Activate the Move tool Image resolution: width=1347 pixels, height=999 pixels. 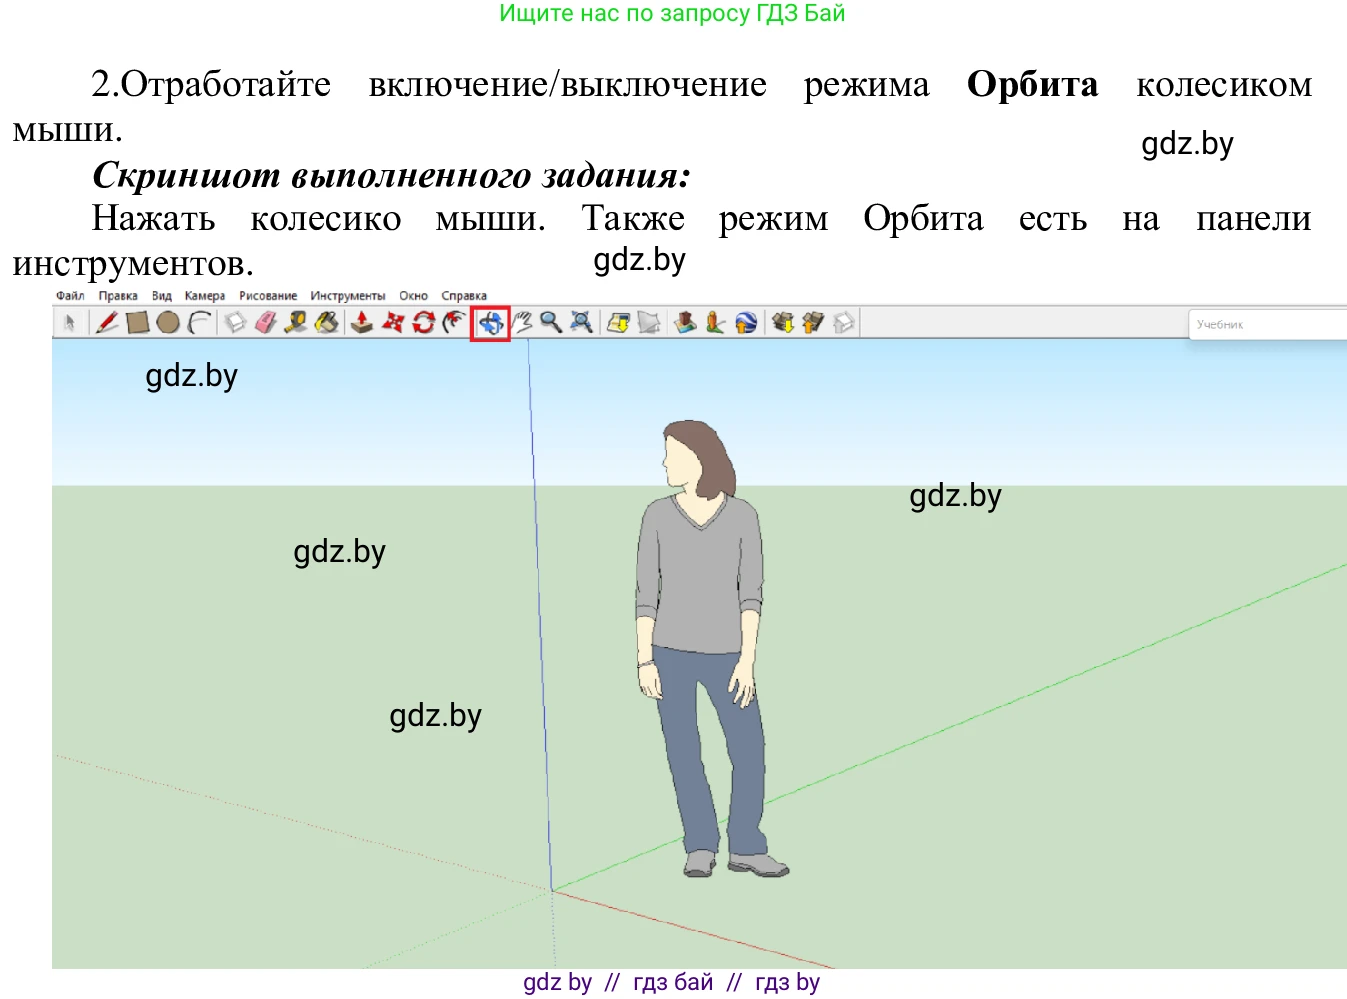point(393,322)
